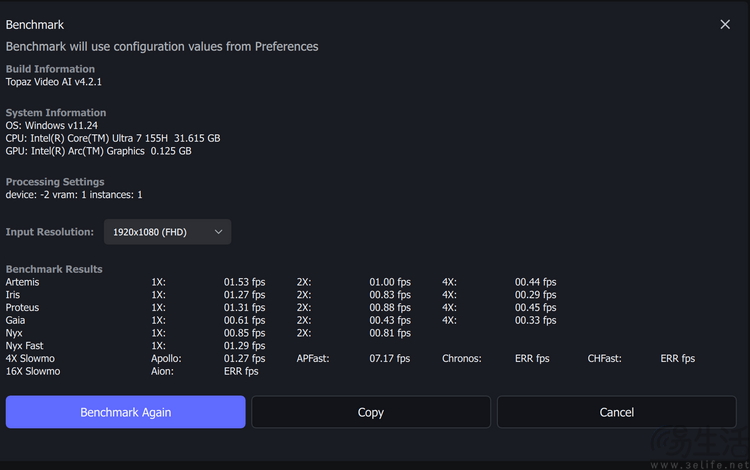The height and width of the screenshot is (470, 750).
Task: Cancel the benchmark dialog
Action: click(617, 412)
